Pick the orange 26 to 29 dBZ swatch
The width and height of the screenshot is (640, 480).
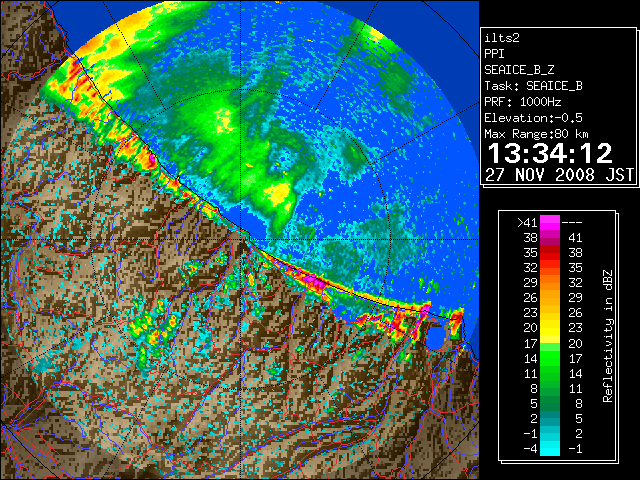click(550, 298)
